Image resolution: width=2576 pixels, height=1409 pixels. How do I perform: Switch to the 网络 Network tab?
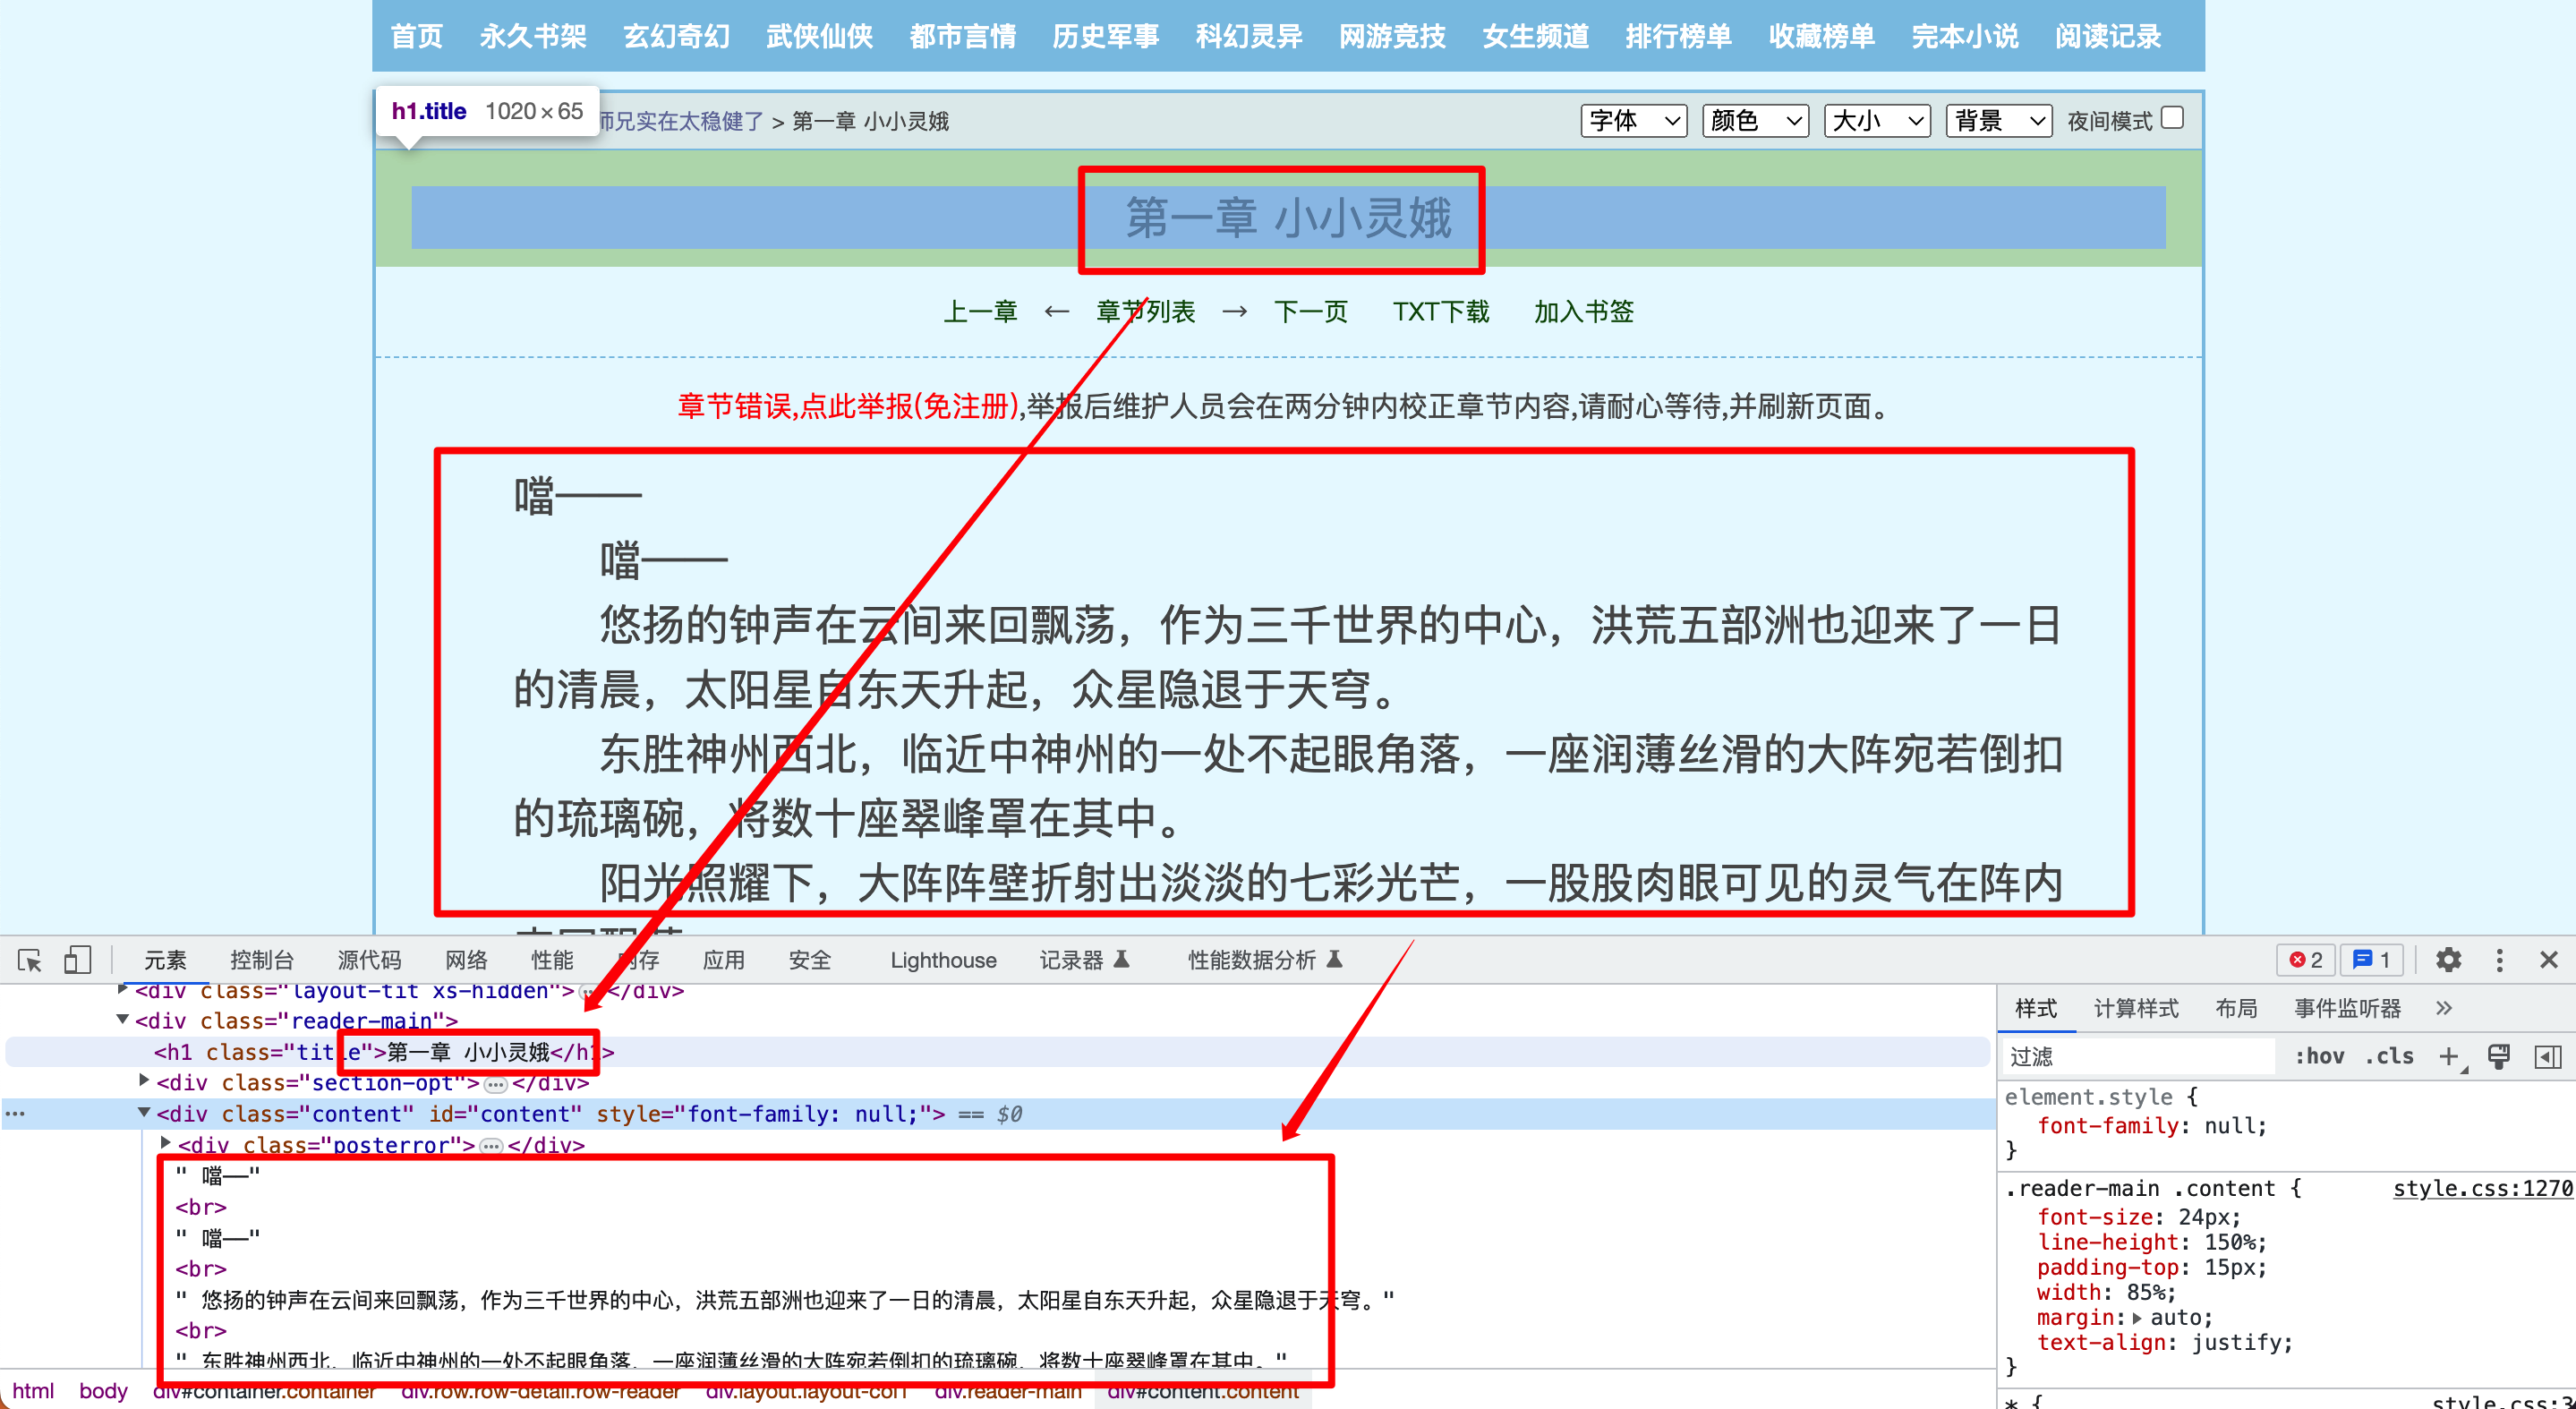click(466, 960)
